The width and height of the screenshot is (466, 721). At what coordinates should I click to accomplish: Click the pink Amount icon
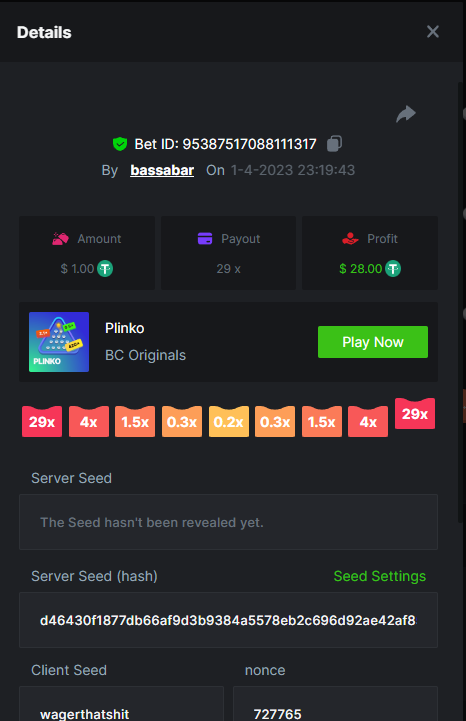[60, 239]
